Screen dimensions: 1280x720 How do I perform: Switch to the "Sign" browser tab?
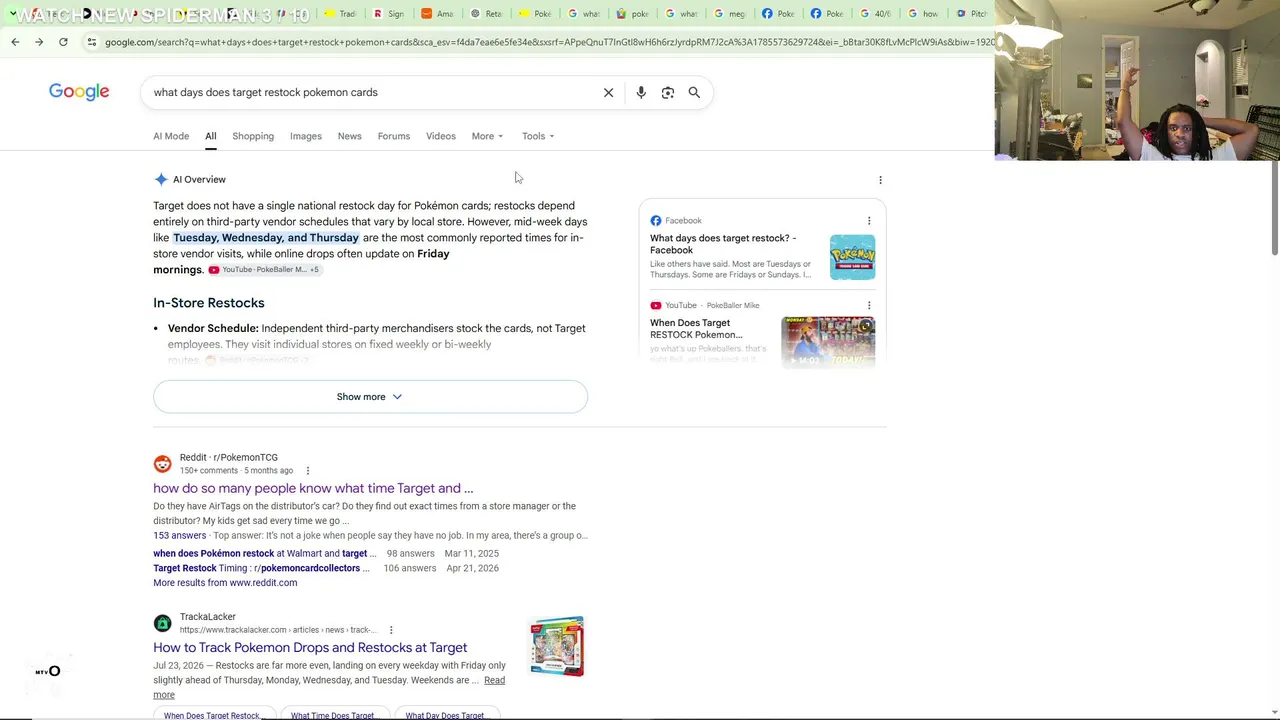388,14
